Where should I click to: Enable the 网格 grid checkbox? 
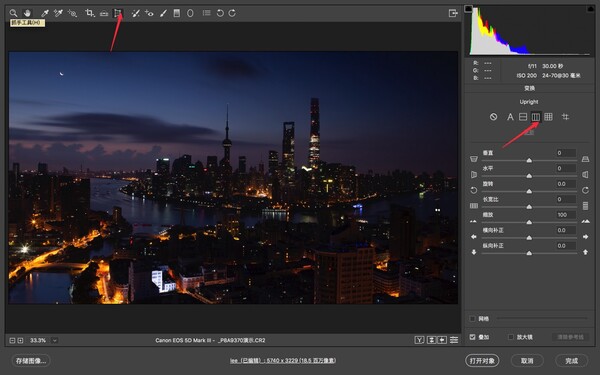pos(473,319)
